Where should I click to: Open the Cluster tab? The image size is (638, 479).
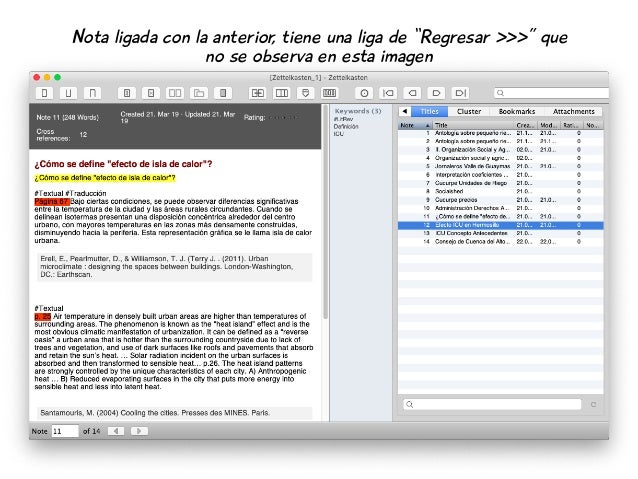[x=469, y=111]
